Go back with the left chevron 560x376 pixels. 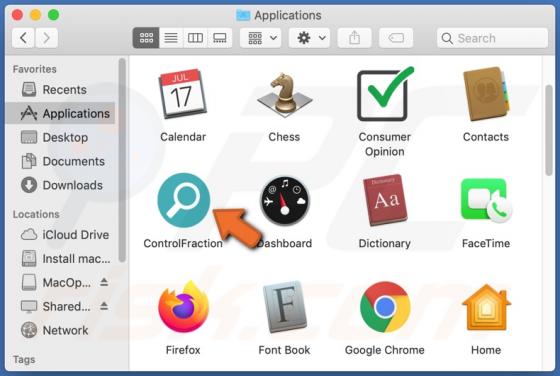(23, 38)
